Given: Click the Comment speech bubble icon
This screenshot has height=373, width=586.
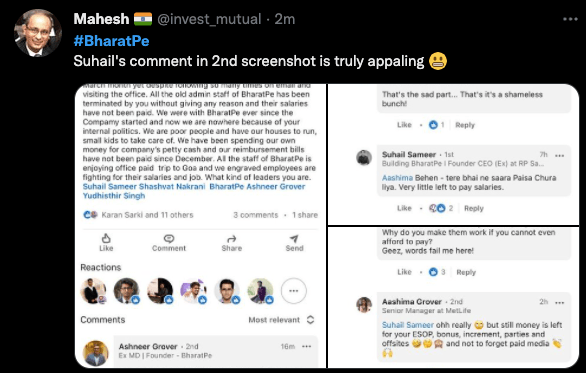Looking at the screenshot, I should tap(169, 238).
